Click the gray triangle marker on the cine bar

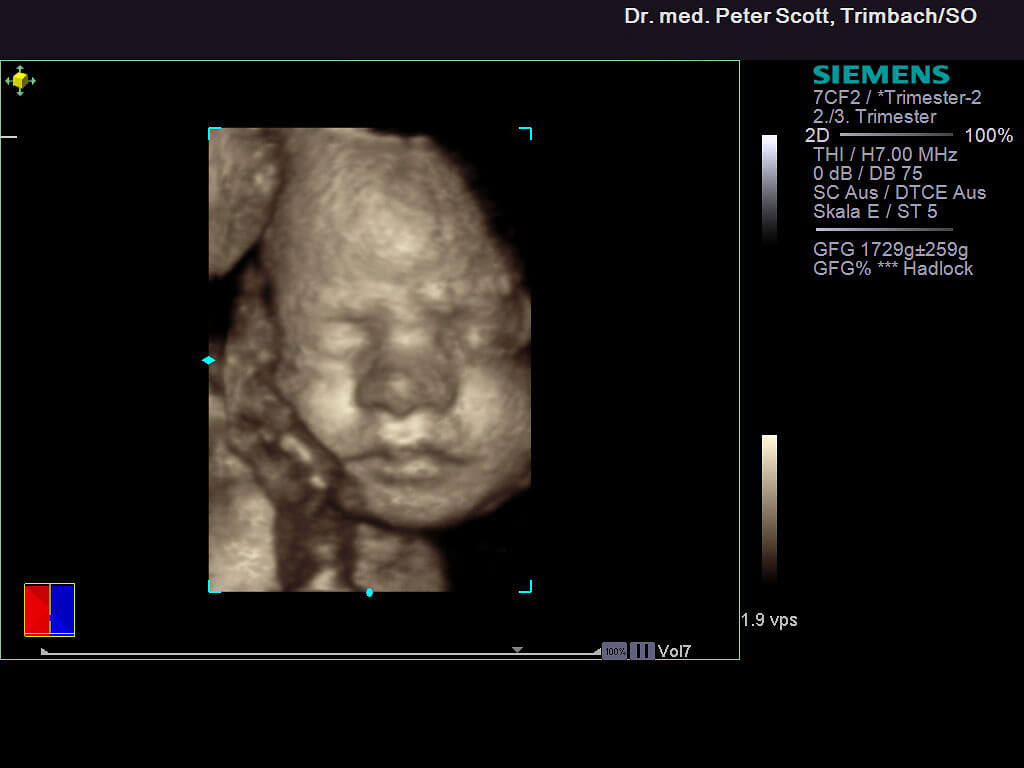(517, 650)
